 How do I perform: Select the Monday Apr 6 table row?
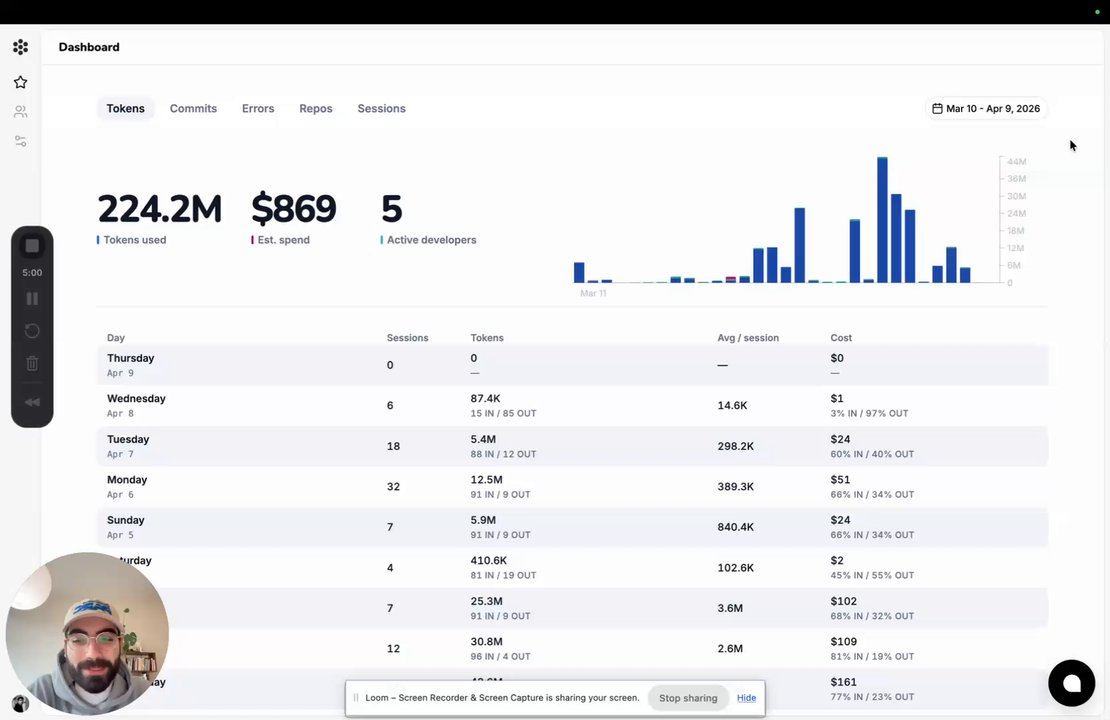click(x=572, y=486)
